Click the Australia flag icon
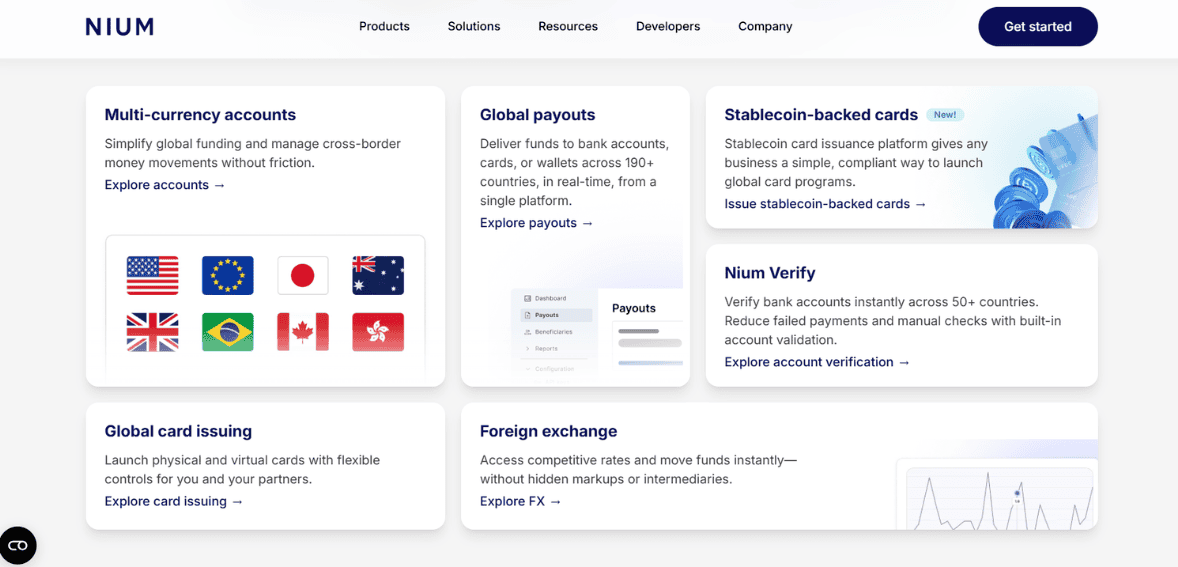1178x567 pixels. [x=378, y=275]
